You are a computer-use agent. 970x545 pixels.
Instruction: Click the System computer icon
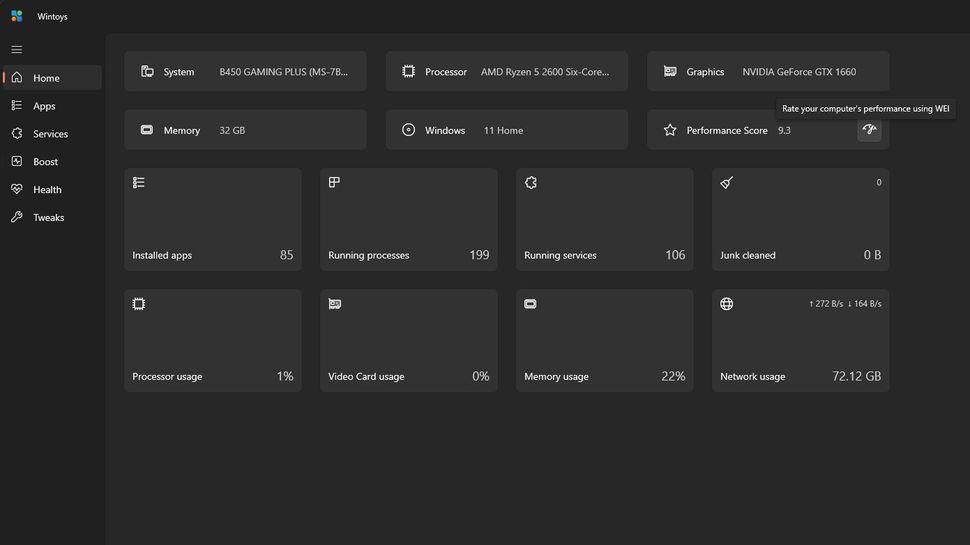[x=147, y=71]
